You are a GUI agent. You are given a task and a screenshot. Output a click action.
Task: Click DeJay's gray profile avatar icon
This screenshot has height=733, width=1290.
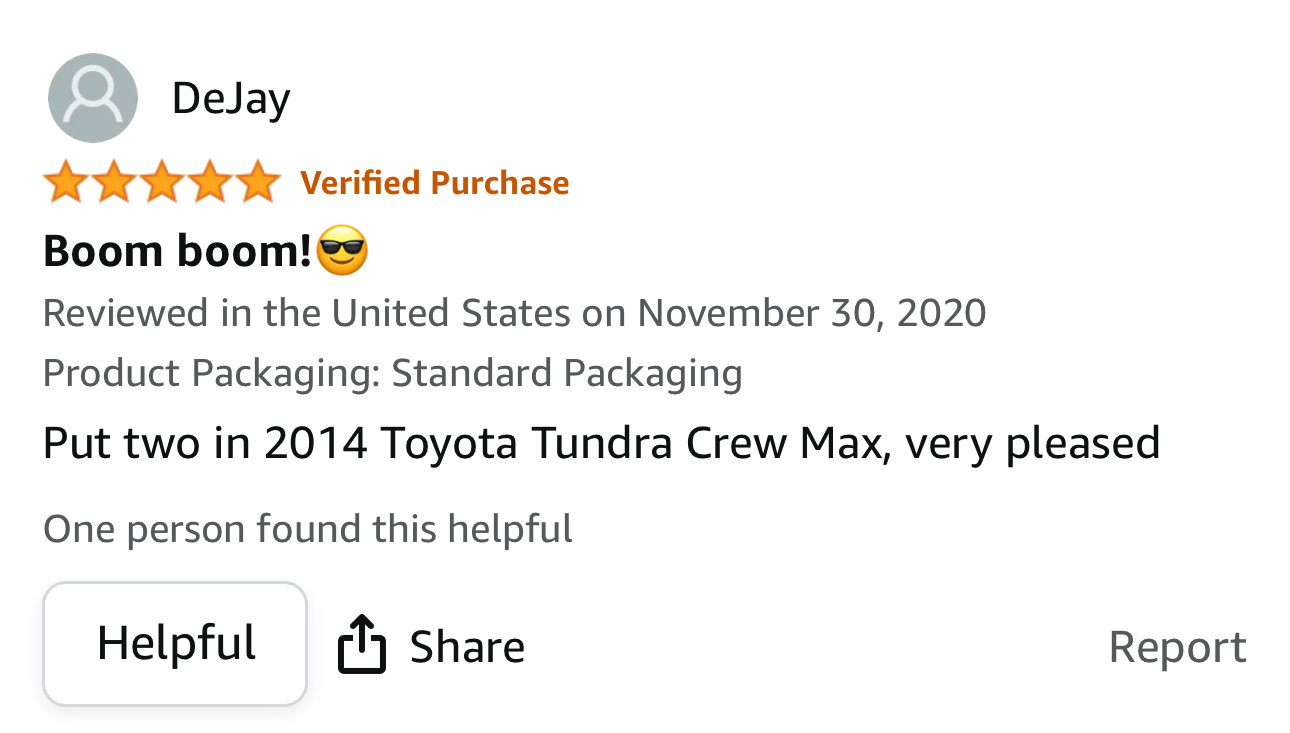point(93,98)
